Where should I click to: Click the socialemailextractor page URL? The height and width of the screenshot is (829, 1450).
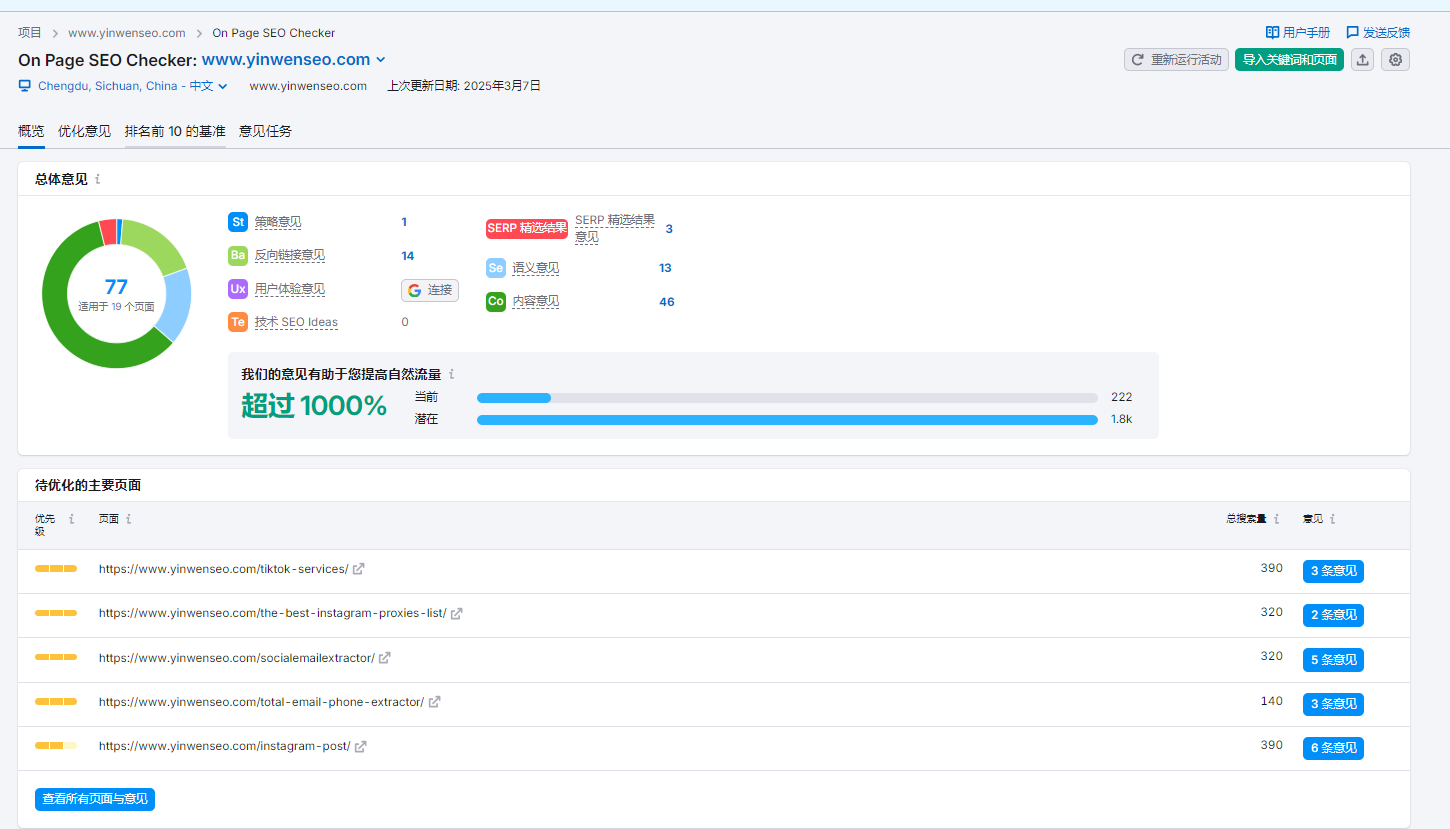point(236,658)
